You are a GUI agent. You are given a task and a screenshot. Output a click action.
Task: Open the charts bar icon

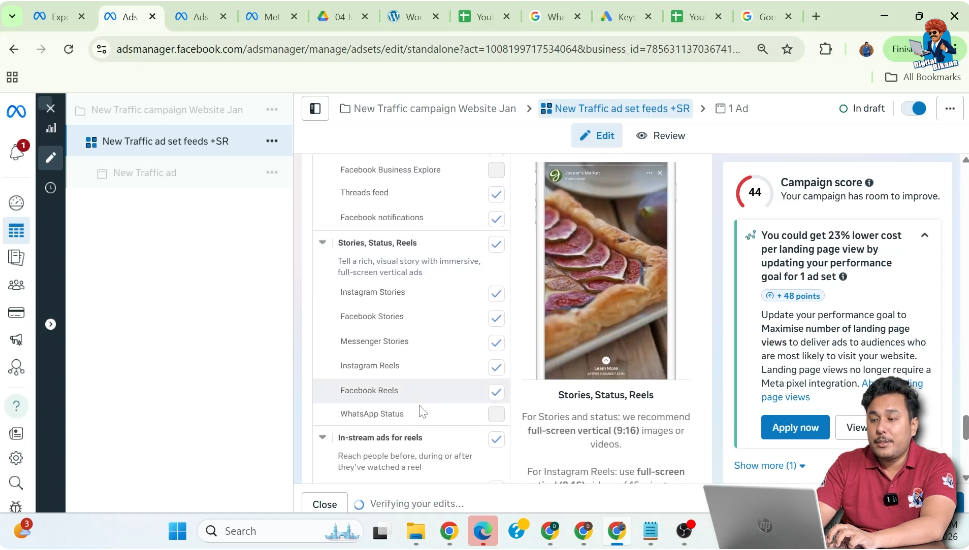pos(51,128)
